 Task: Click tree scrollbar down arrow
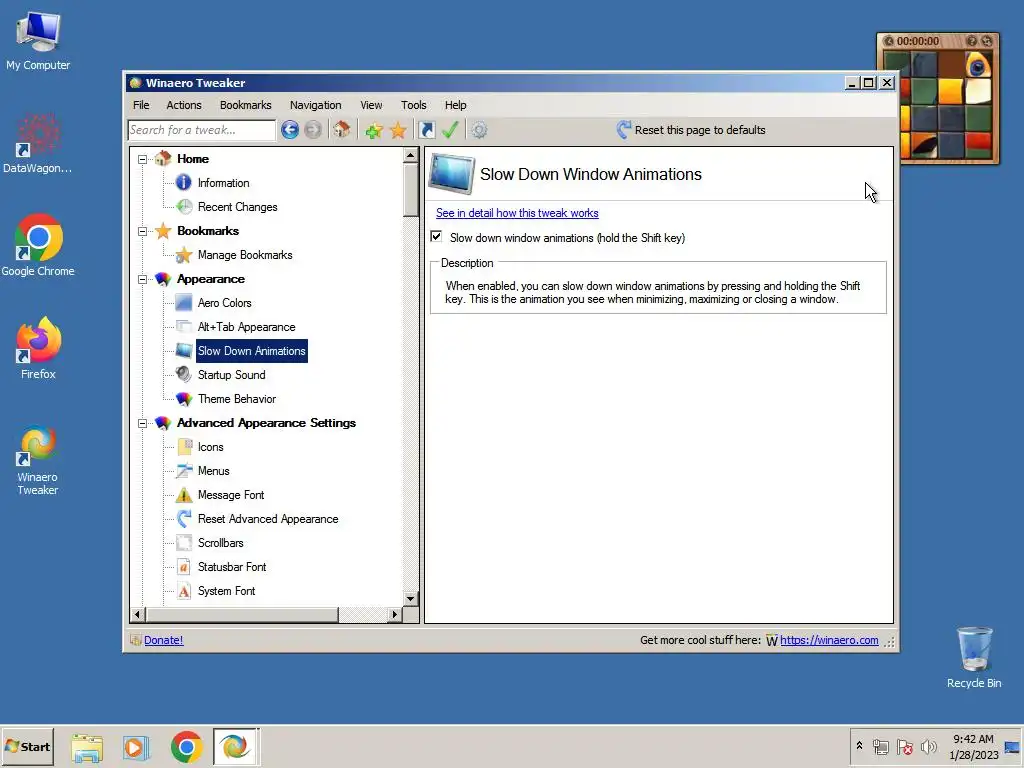411,598
